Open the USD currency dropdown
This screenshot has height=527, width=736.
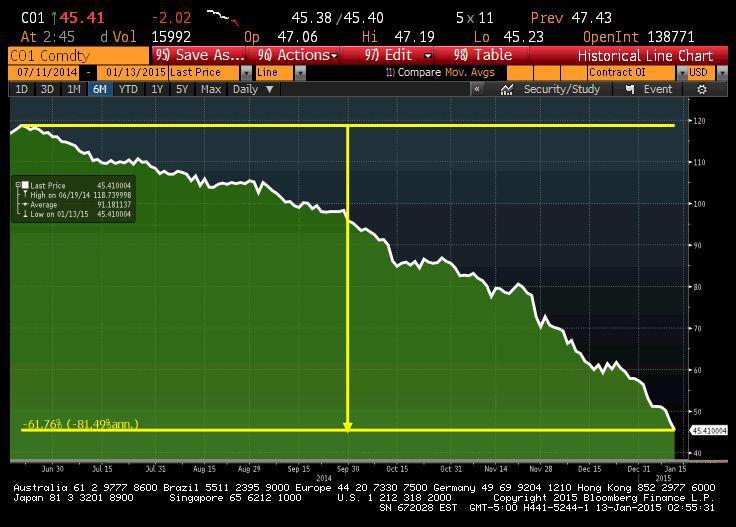pos(726,73)
